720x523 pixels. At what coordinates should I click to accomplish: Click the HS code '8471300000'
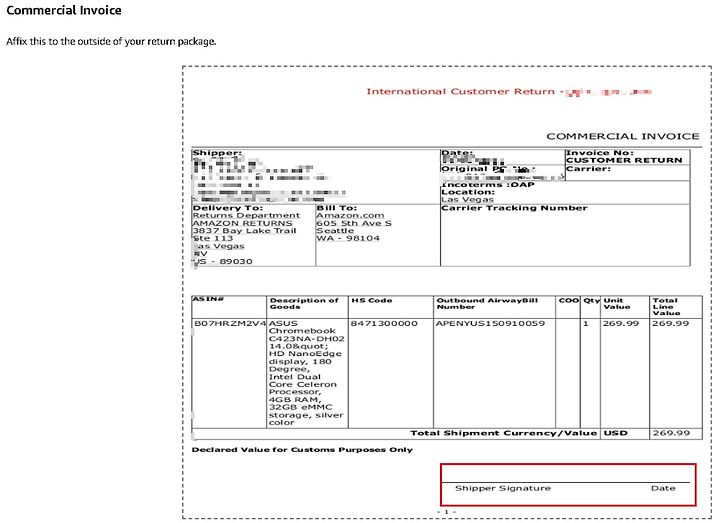coord(384,323)
